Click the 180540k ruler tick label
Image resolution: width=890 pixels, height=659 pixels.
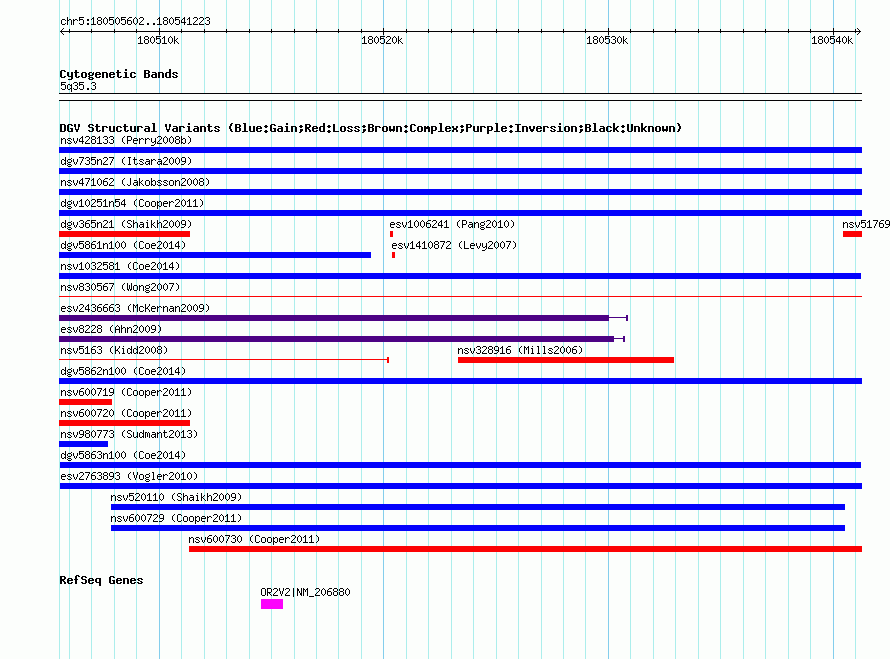click(x=832, y=40)
